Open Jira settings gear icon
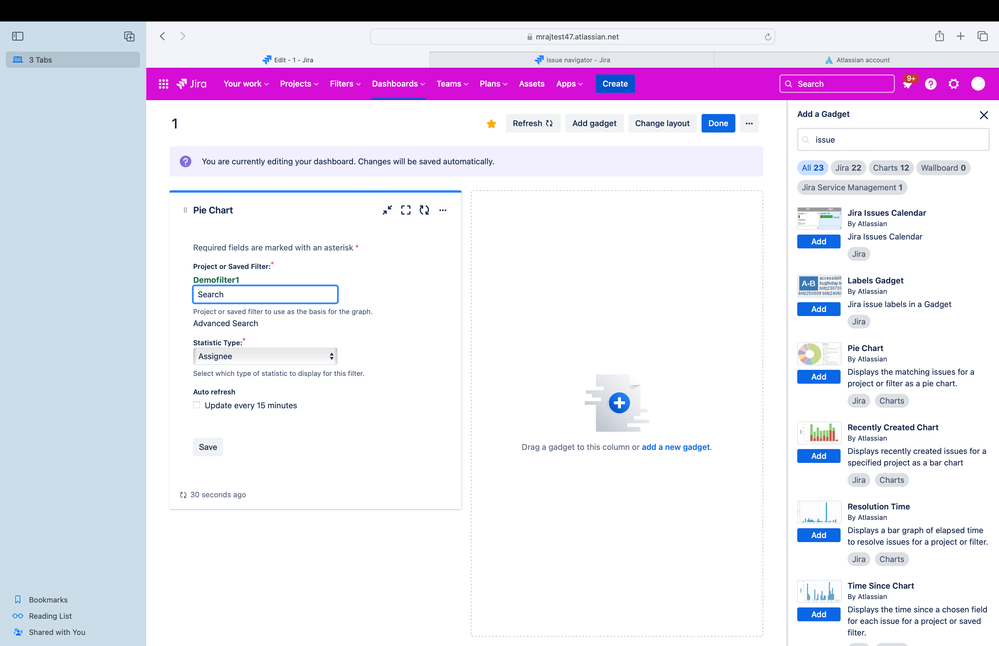The height and width of the screenshot is (646, 999). pyautogui.click(x=953, y=84)
